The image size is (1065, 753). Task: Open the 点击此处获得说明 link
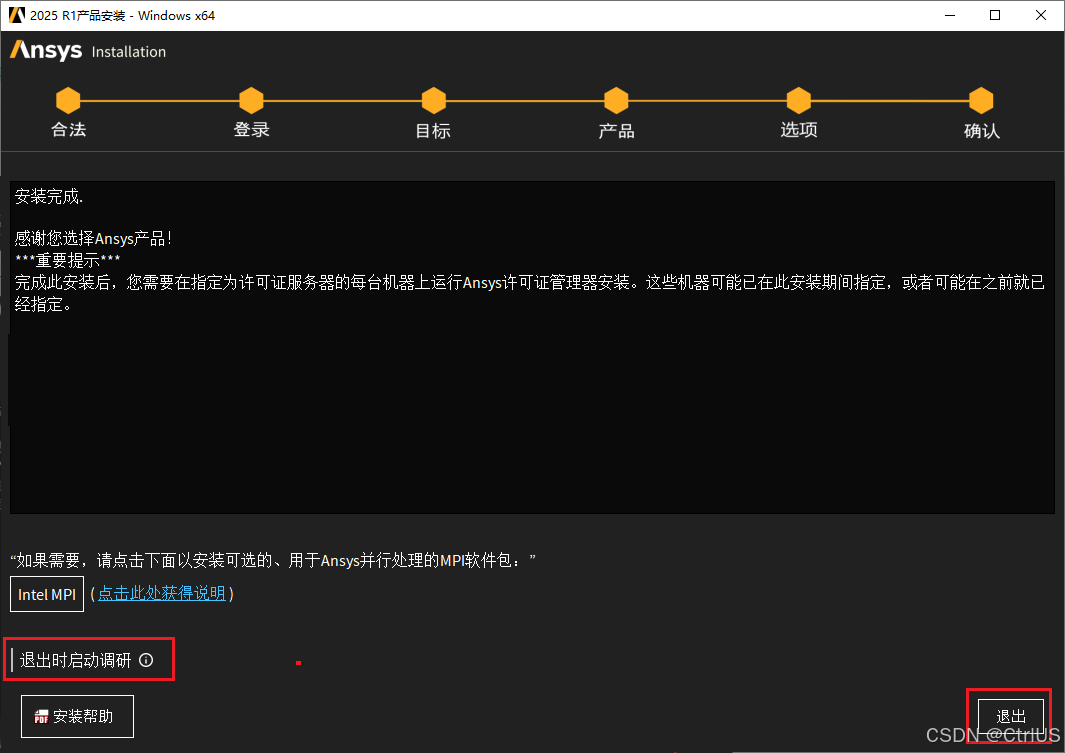pyautogui.click(x=162, y=593)
